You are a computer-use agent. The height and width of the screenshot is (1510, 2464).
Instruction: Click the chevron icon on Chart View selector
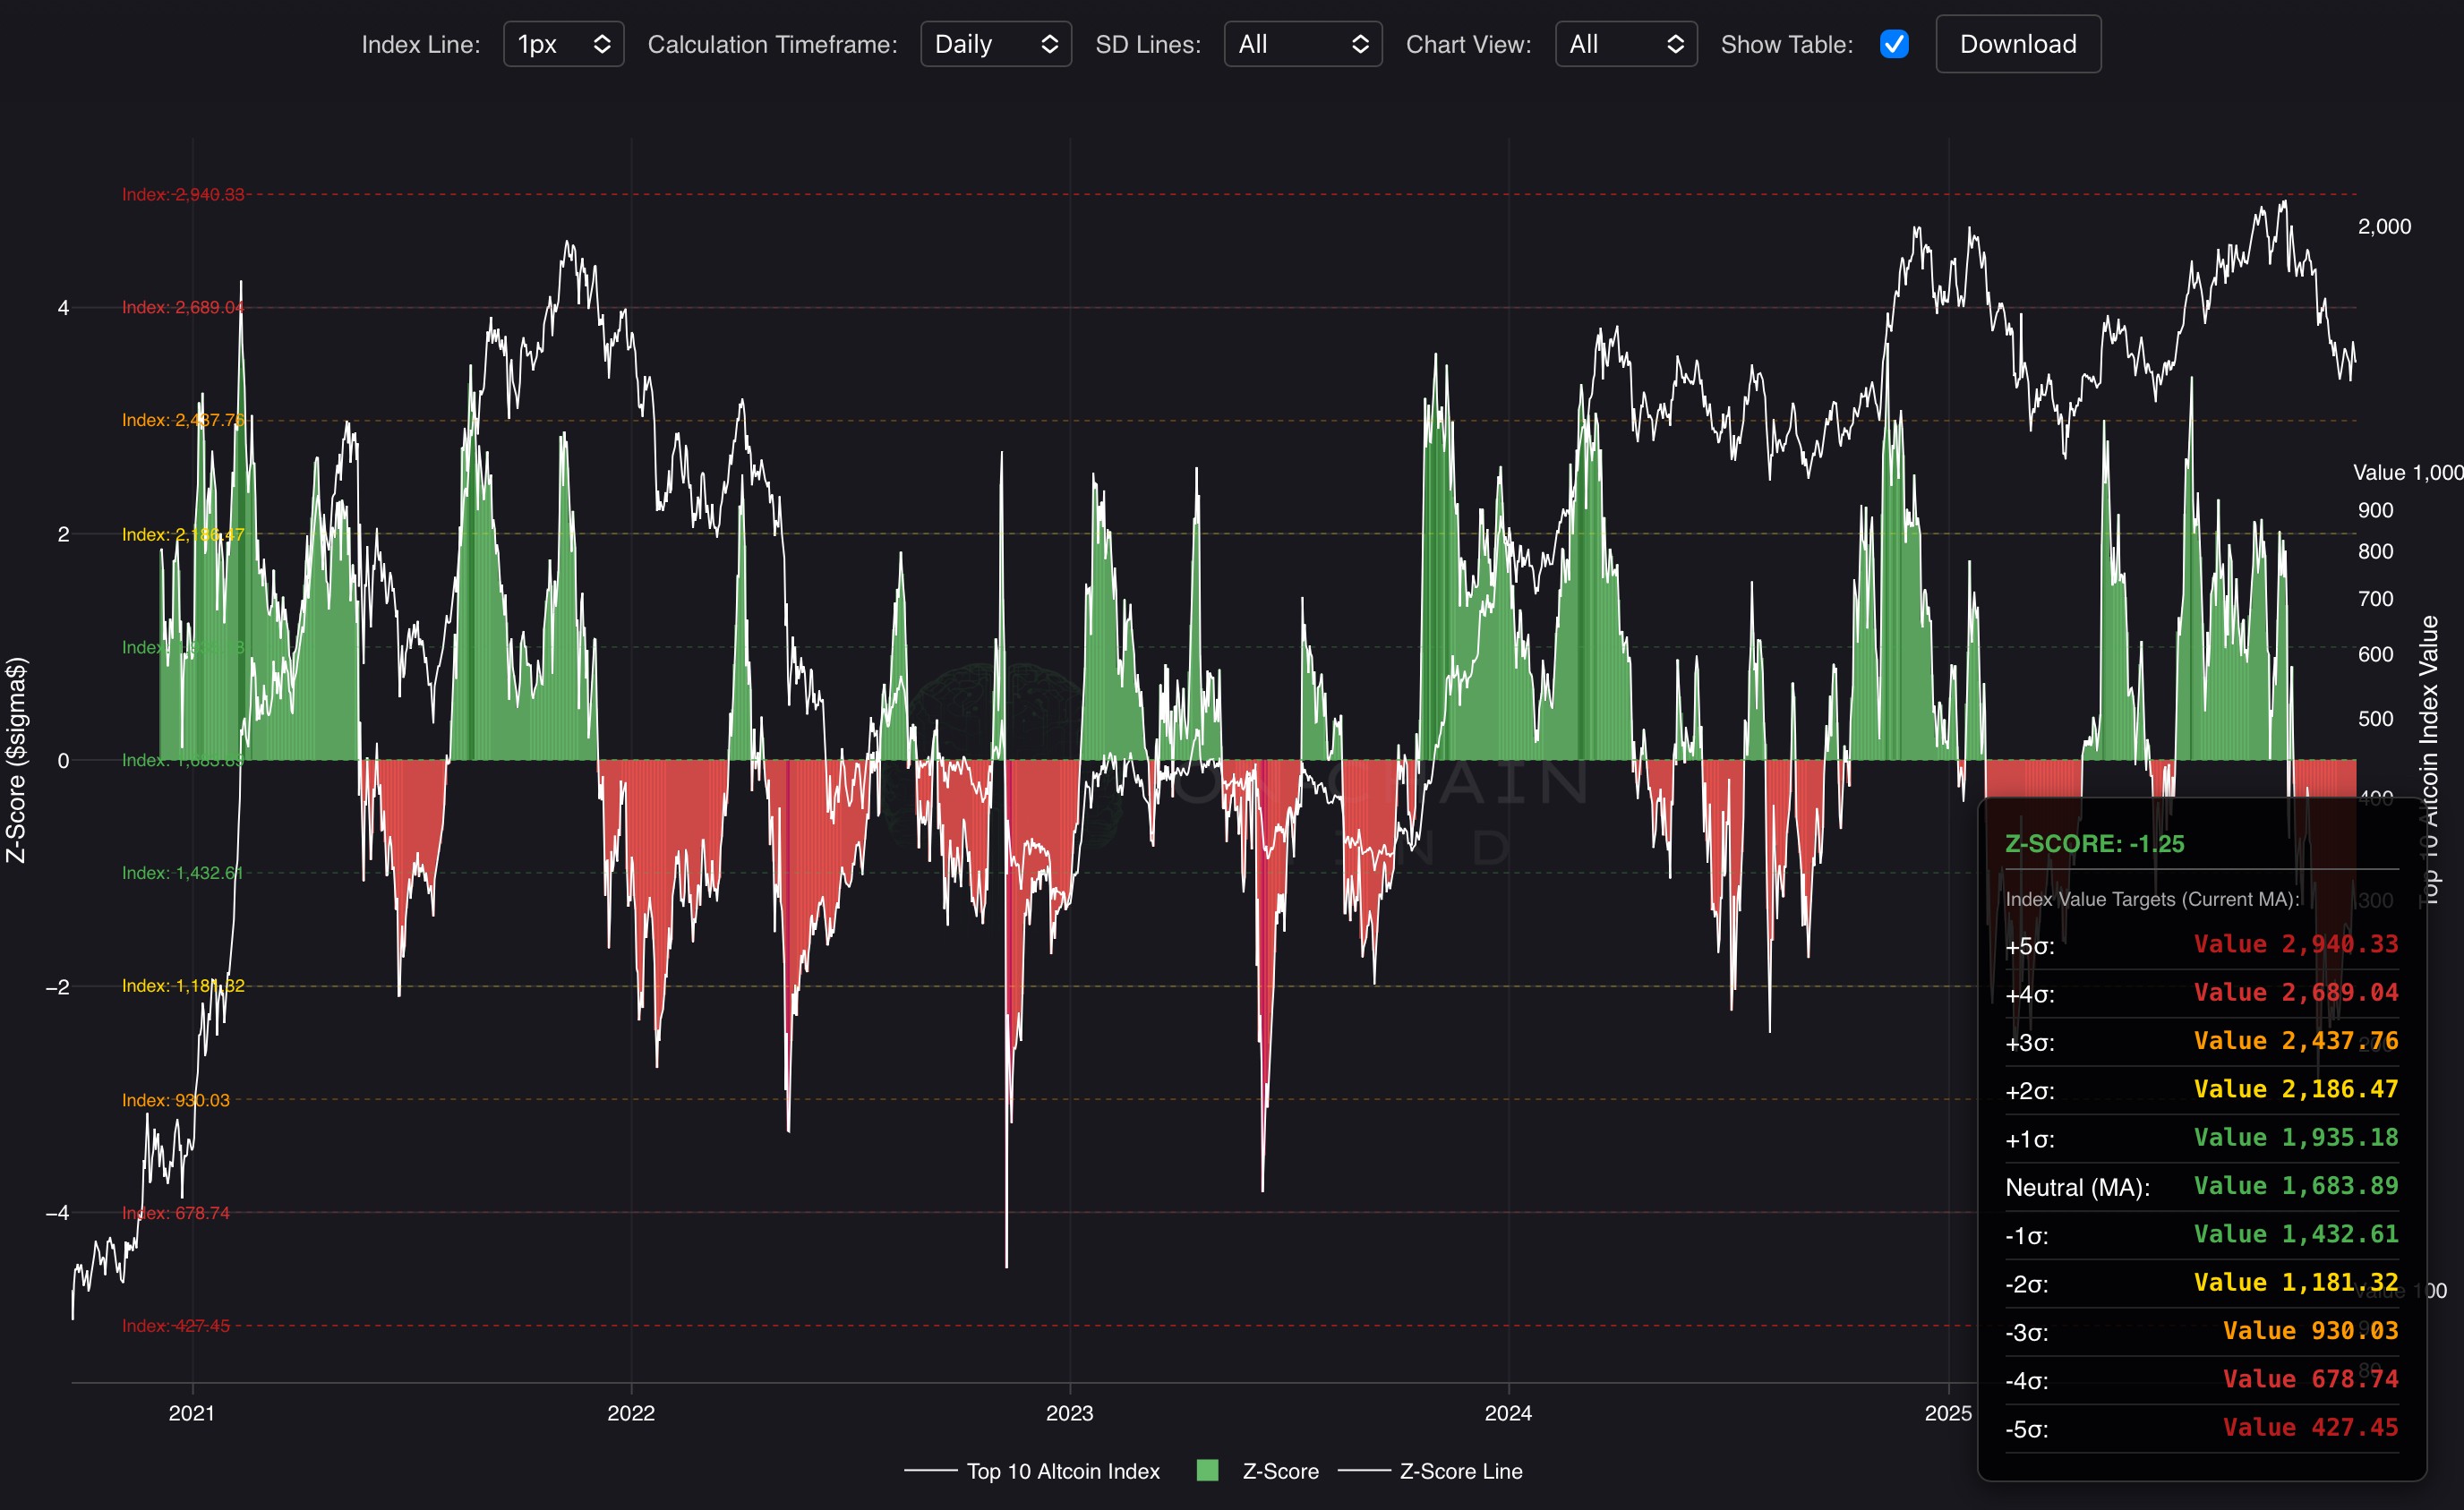(x=1675, y=44)
